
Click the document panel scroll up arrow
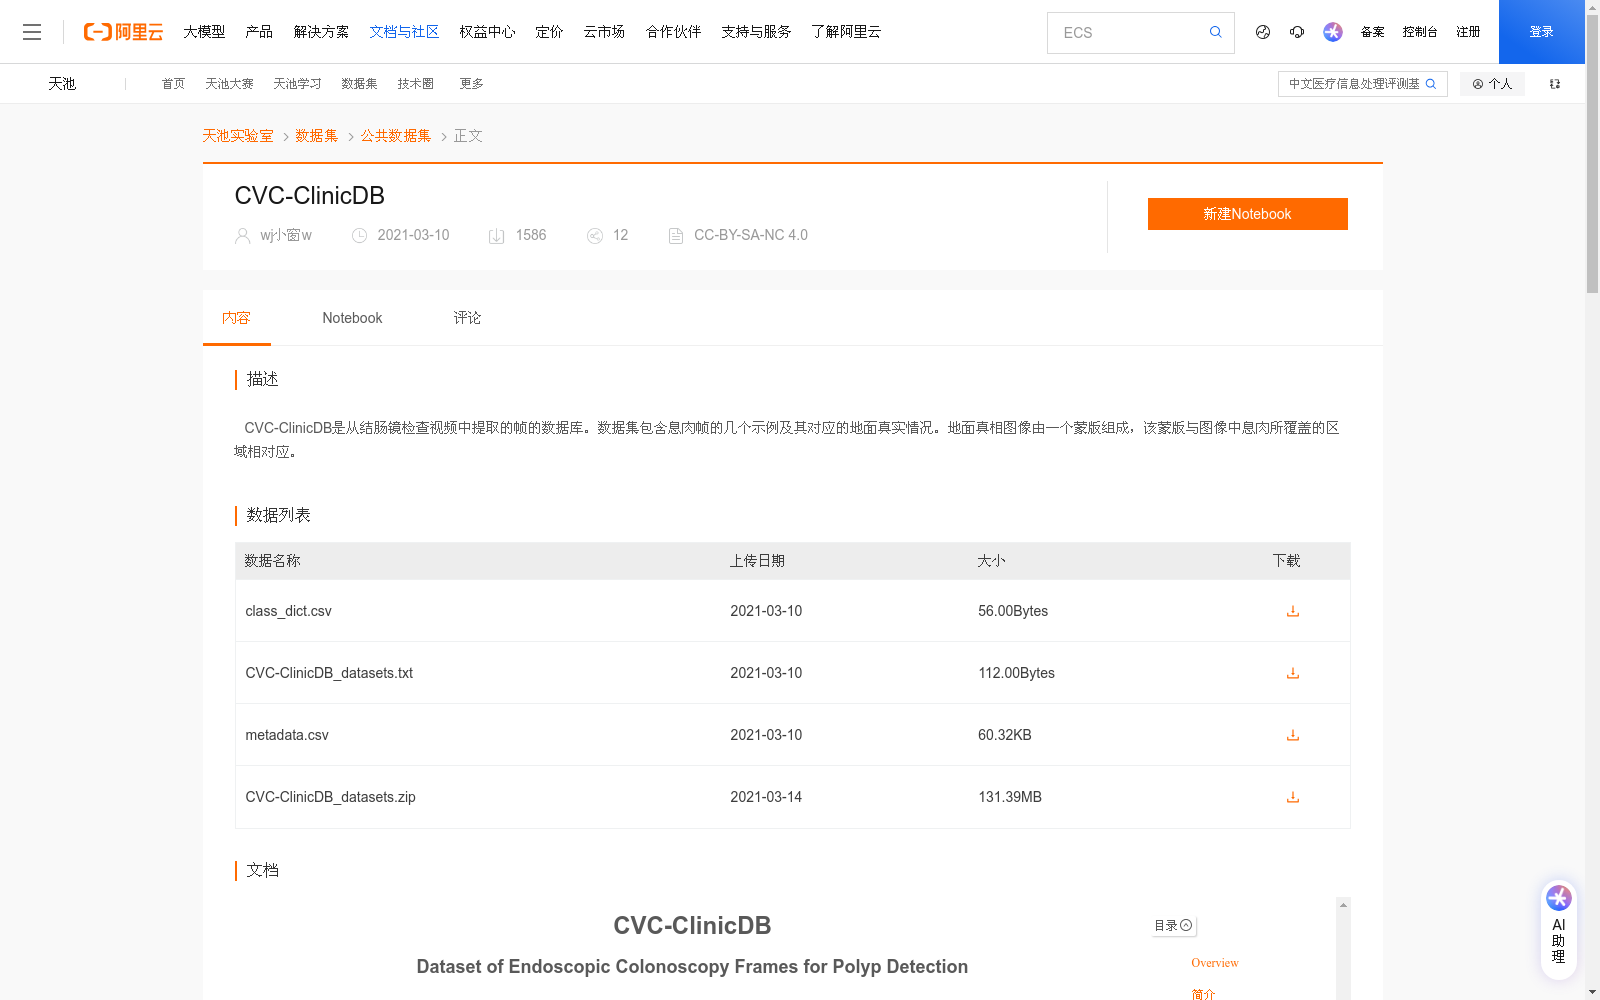coord(1343,905)
